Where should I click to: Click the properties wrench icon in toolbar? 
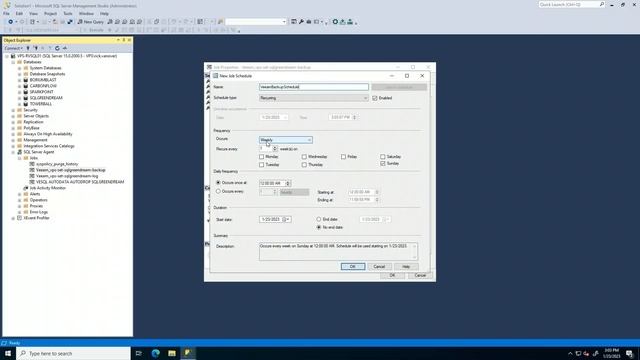(301, 22)
